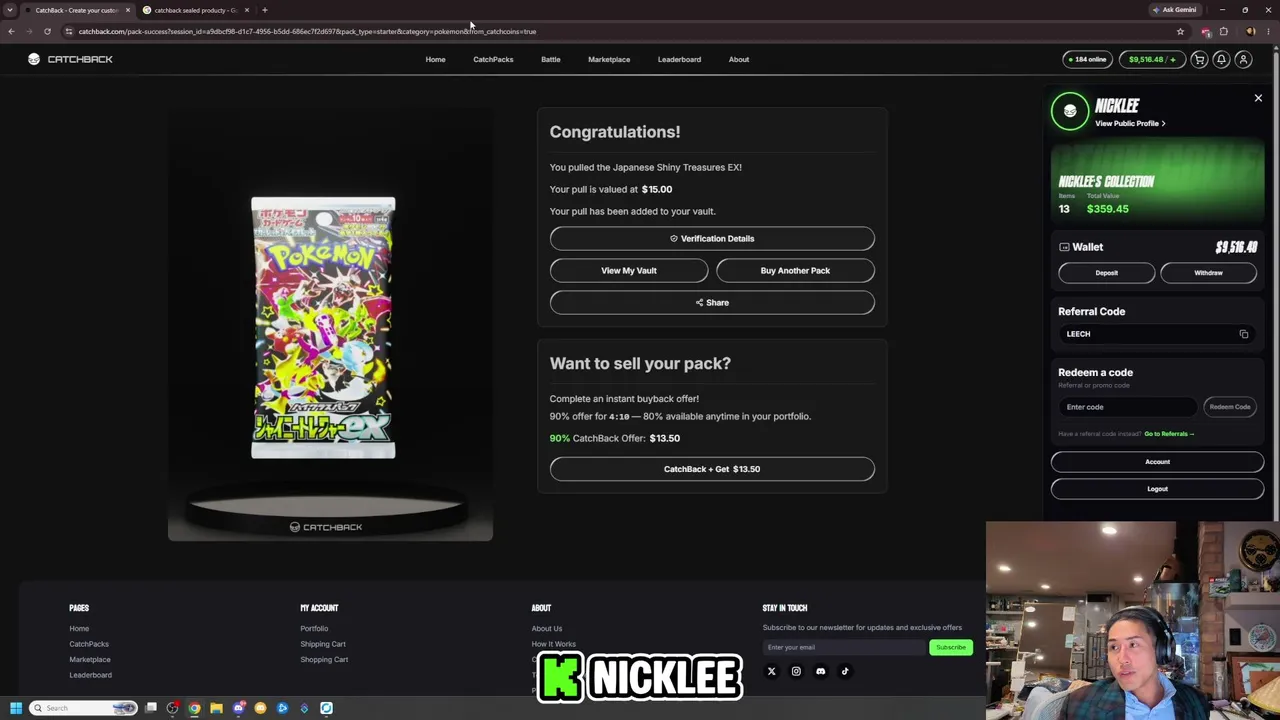Open footer How It Works link
The image size is (1280, 720).
(554, 644)
